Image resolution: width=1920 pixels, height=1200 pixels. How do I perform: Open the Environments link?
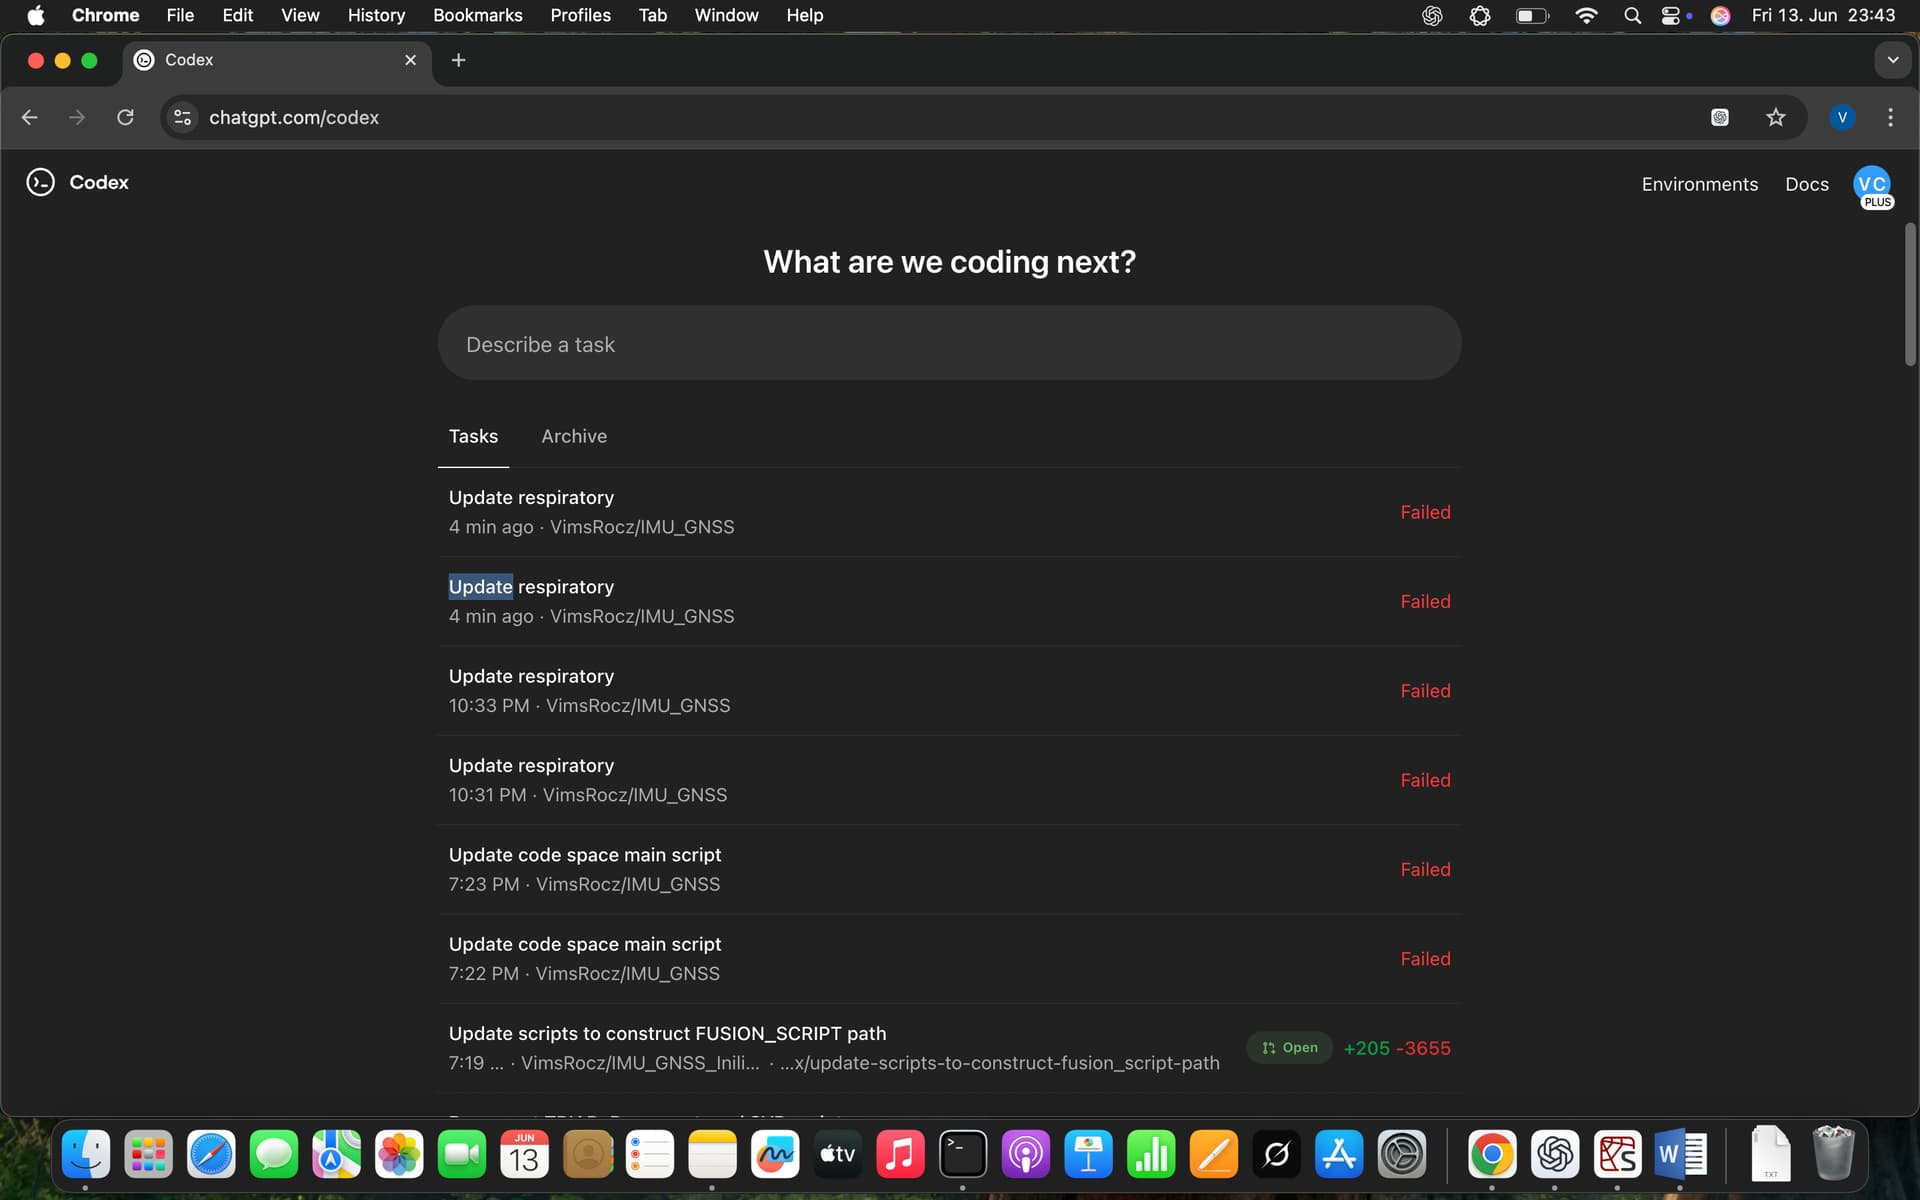(x=1699, y=184)
